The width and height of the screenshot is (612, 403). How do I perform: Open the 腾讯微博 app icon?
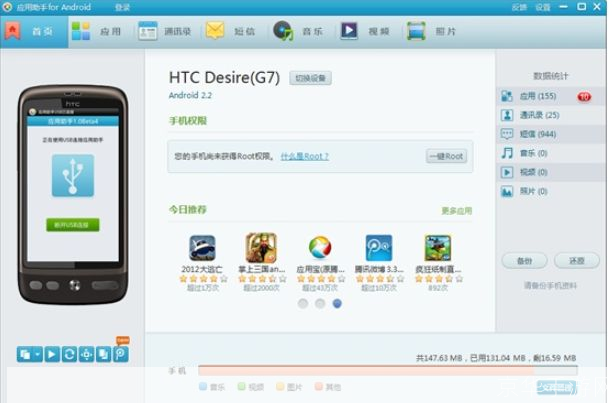[379, 248]
